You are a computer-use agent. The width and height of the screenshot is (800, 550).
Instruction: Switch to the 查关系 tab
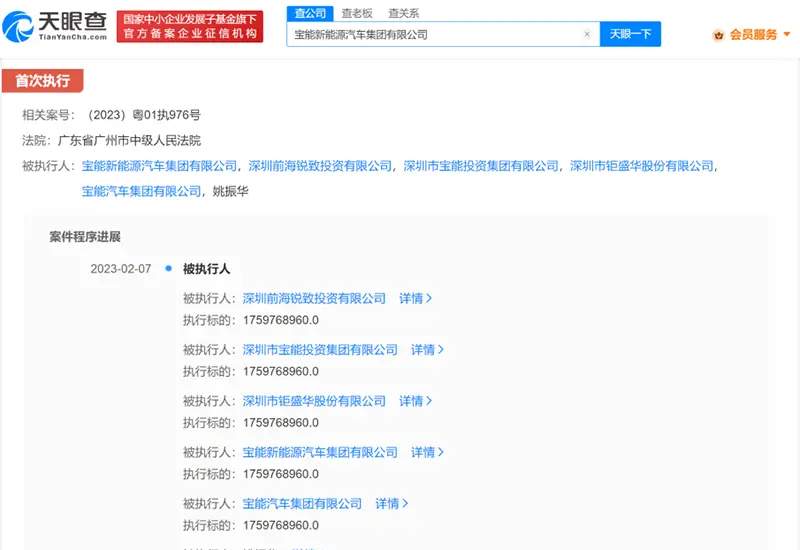tap(403, 13)
